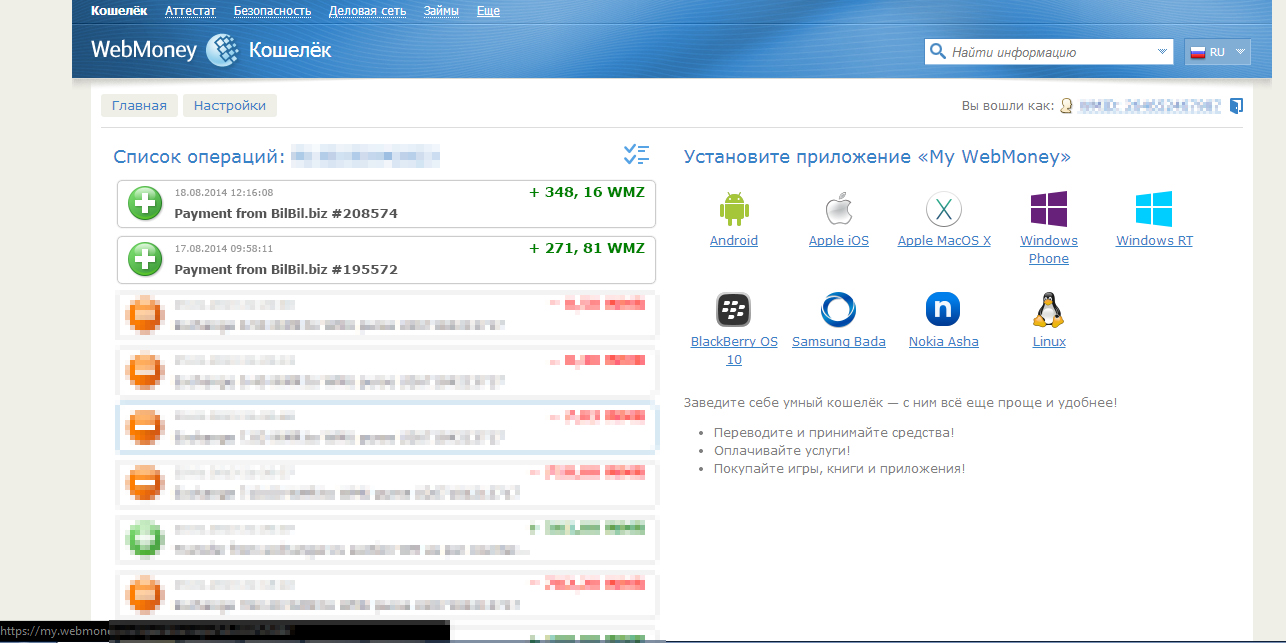The height and width of the screenshot is (643, 1286).
Task: Open the Деловая сеть menu item
Action: tap(367, 12)
